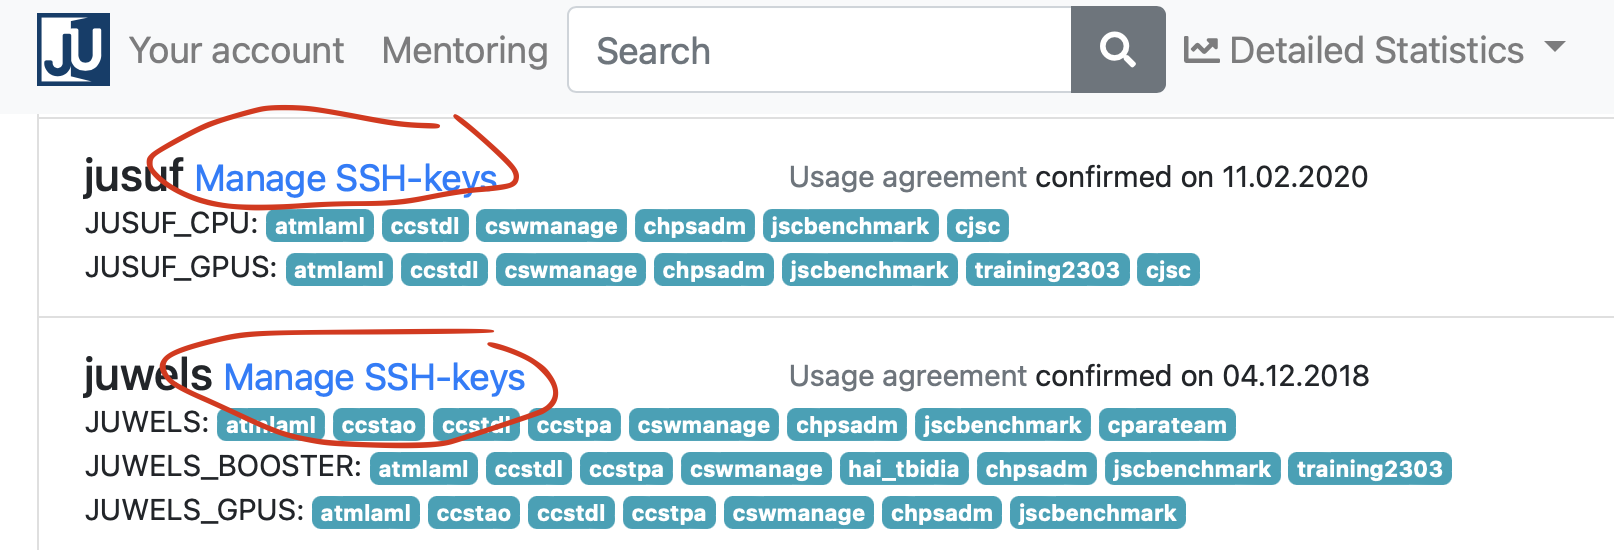Image resolution: width=1614 pixels, height=550 pixels.
Task: Open the Mentoring menu item
Action: click(465, 50)
